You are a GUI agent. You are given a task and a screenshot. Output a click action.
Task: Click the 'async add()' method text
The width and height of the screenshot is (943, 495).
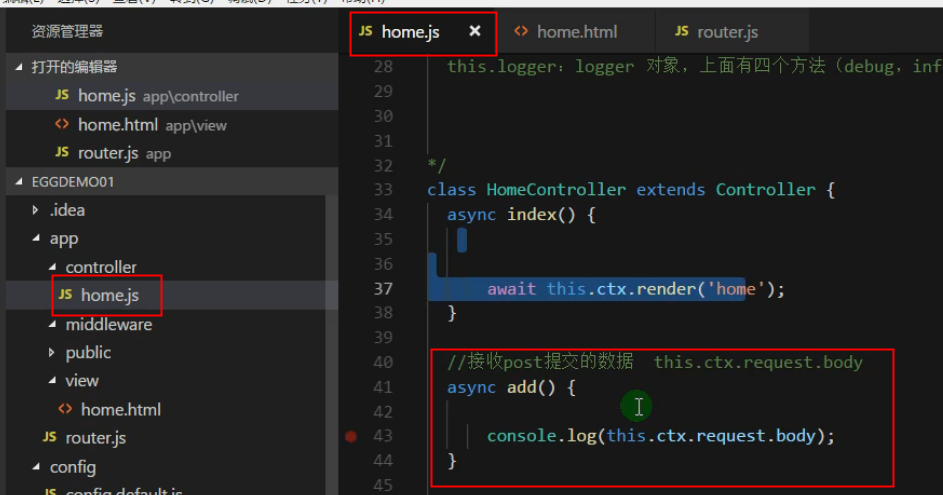511,387
